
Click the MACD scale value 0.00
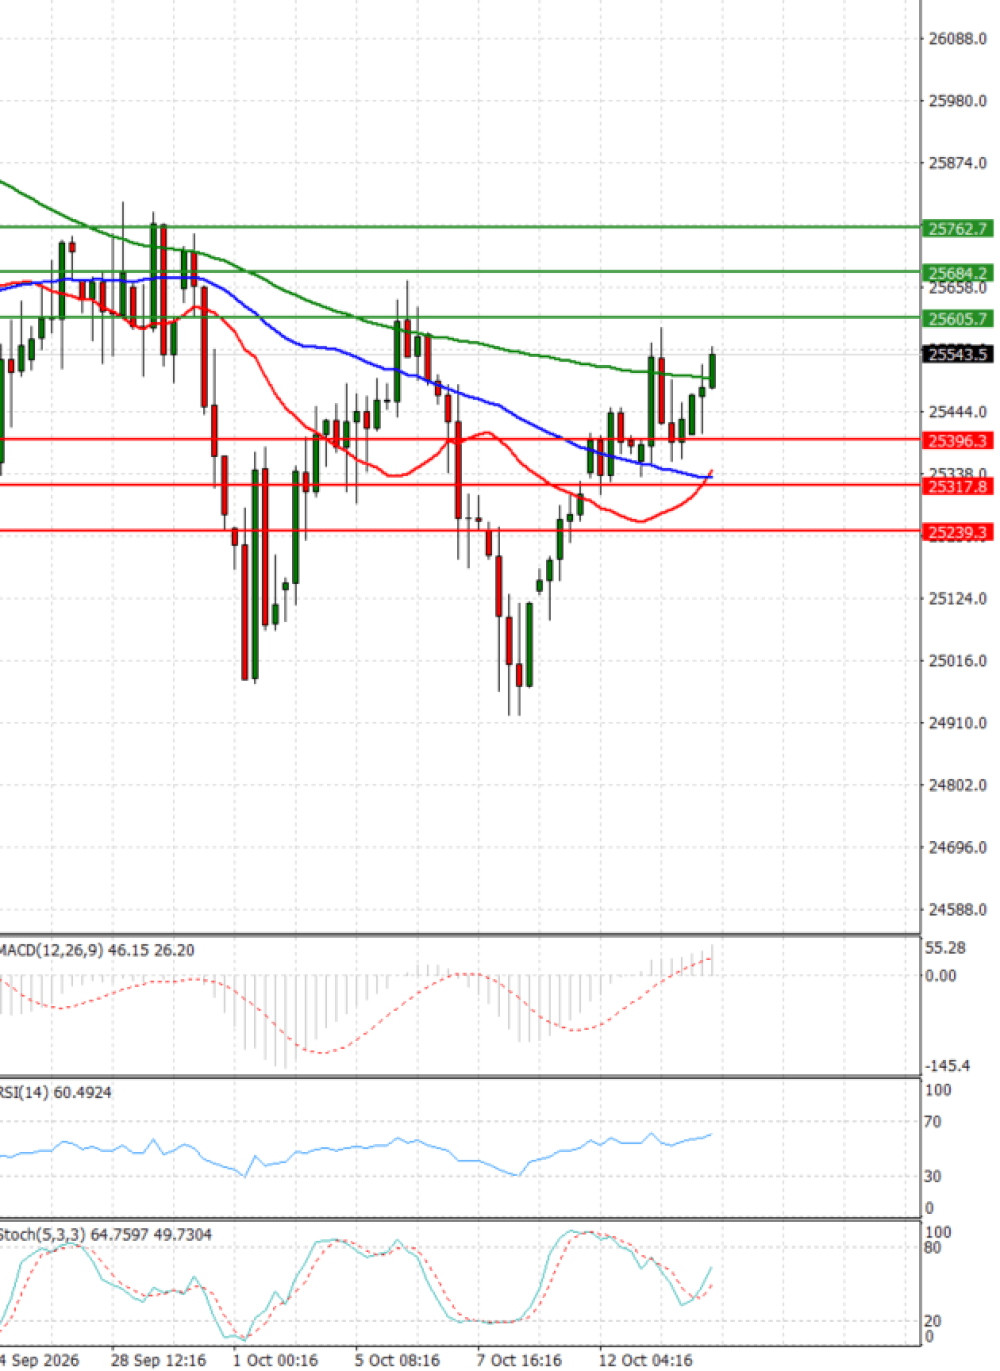[x=940, y=975]
